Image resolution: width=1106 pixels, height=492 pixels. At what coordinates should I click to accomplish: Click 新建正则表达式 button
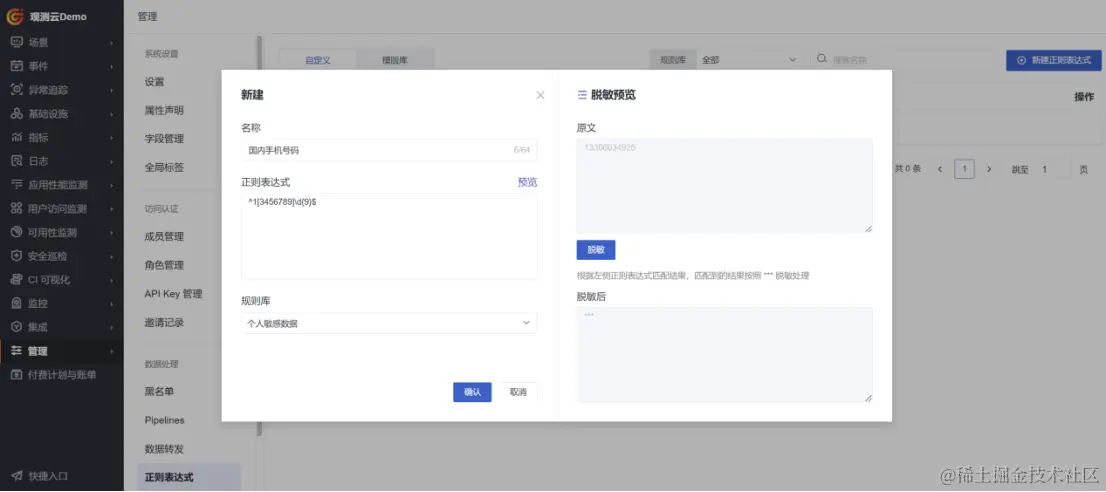(1054, 60)
